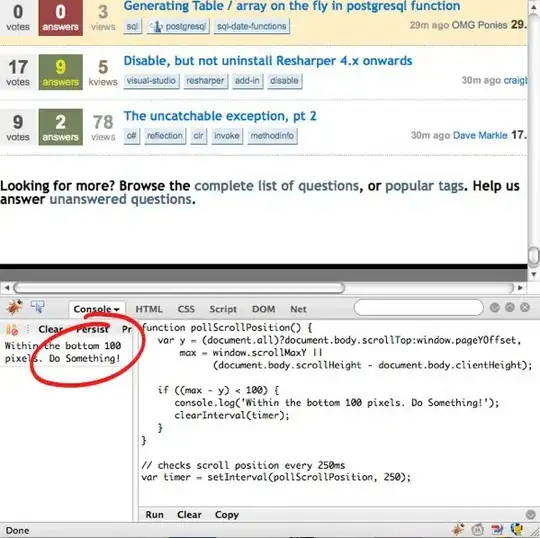Run the script in the command editor

[154, 515]
